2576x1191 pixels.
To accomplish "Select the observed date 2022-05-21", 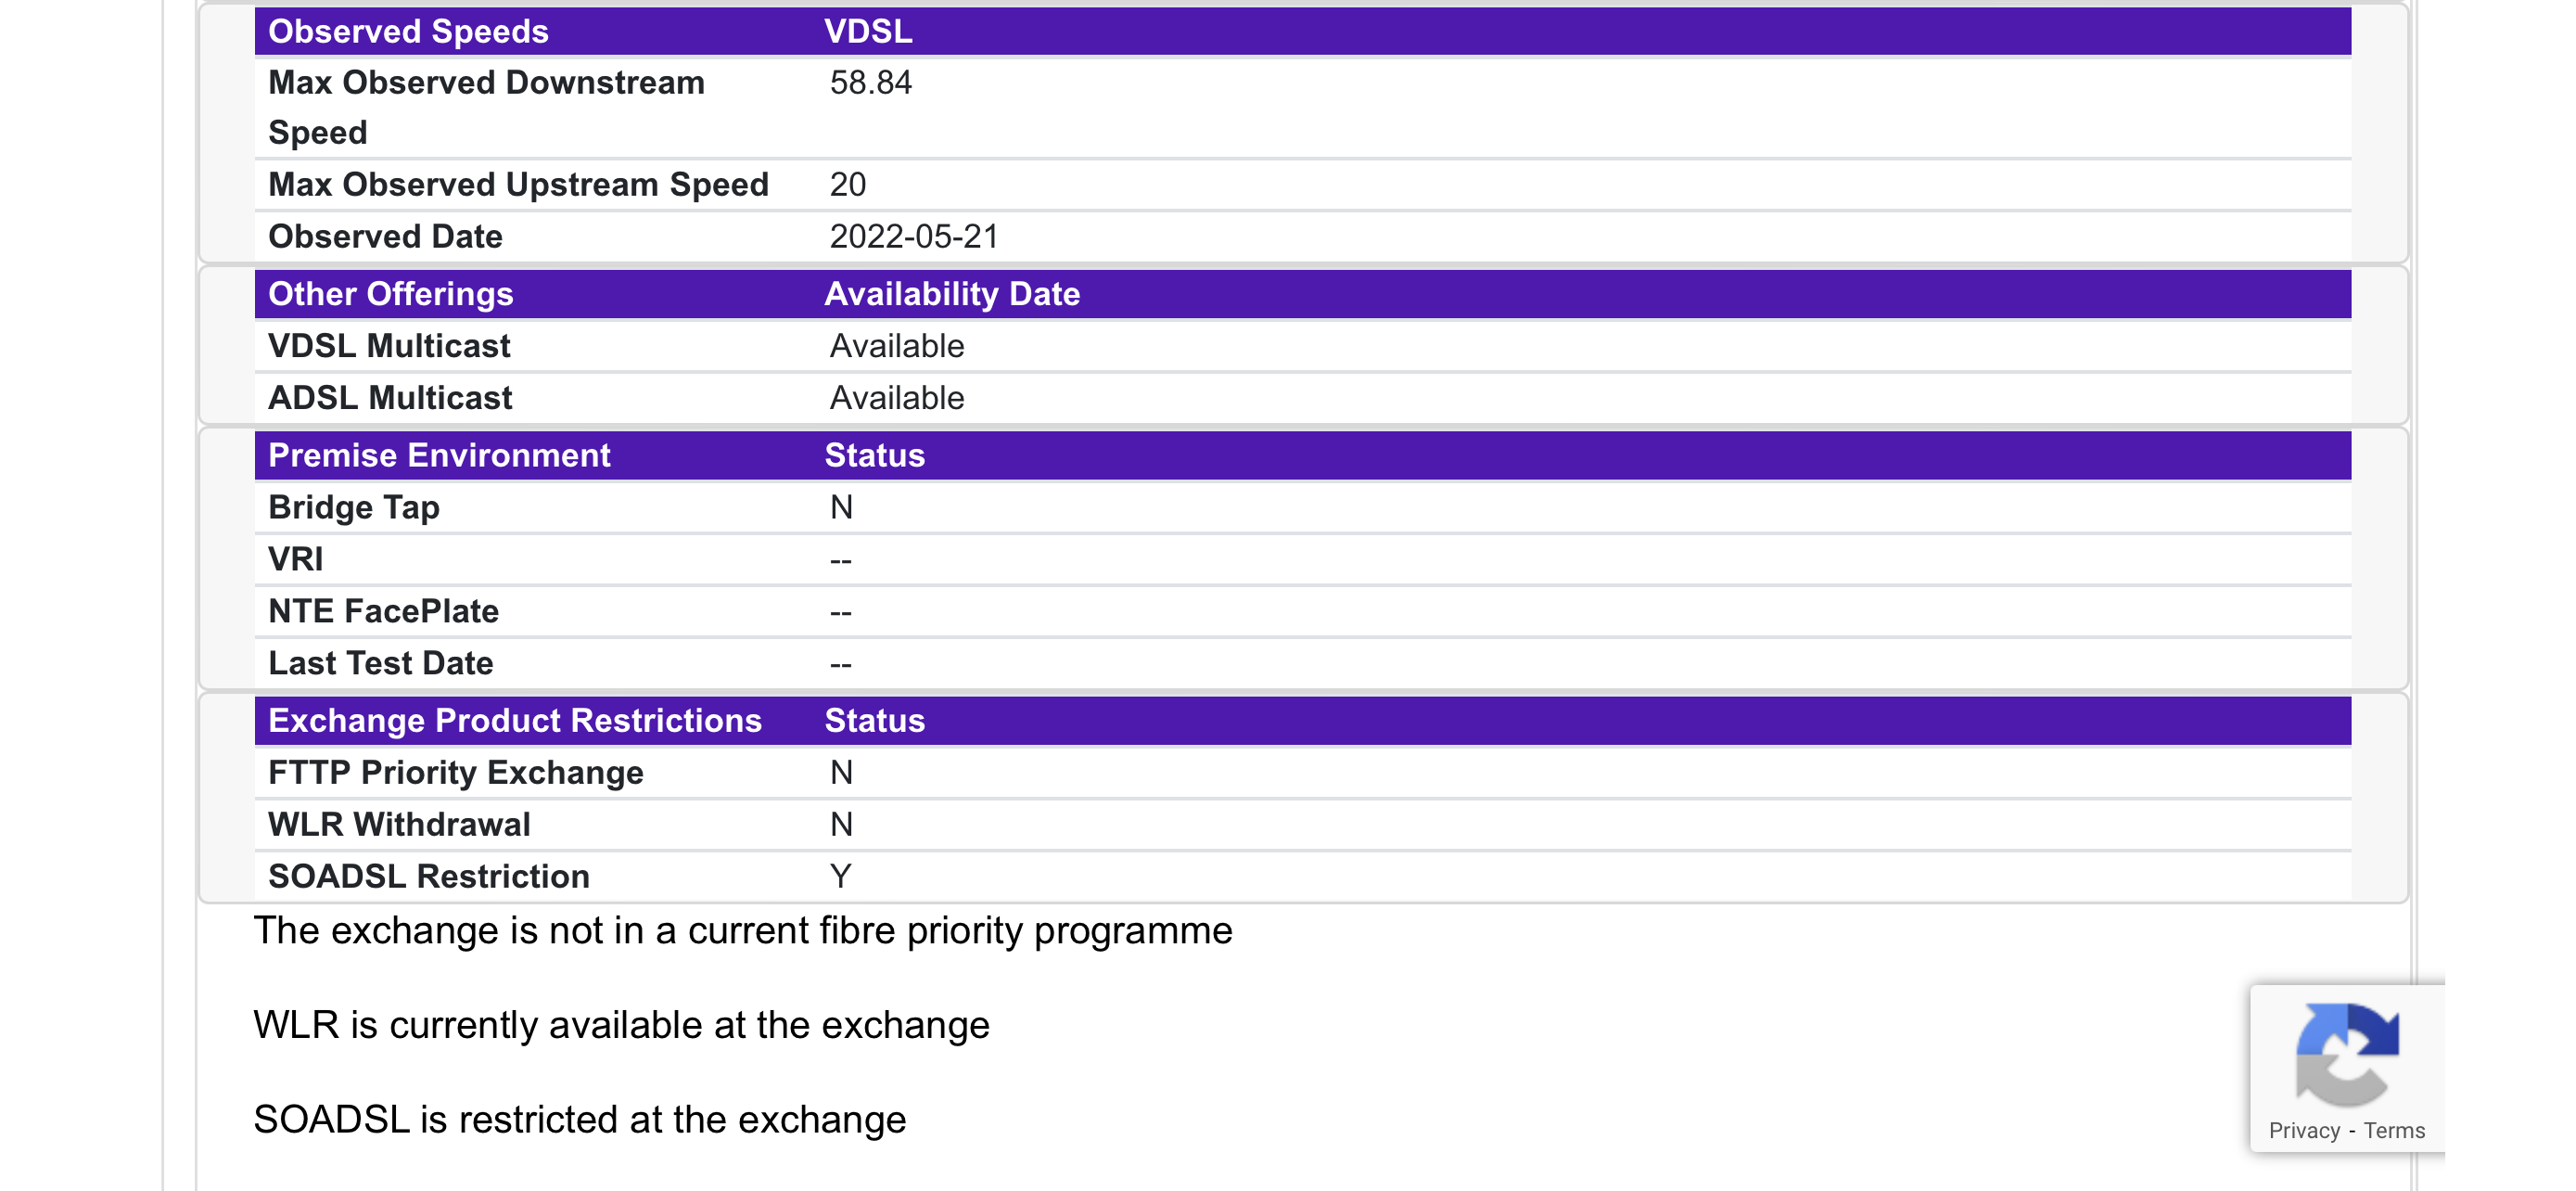I will (x=913, y=237).
